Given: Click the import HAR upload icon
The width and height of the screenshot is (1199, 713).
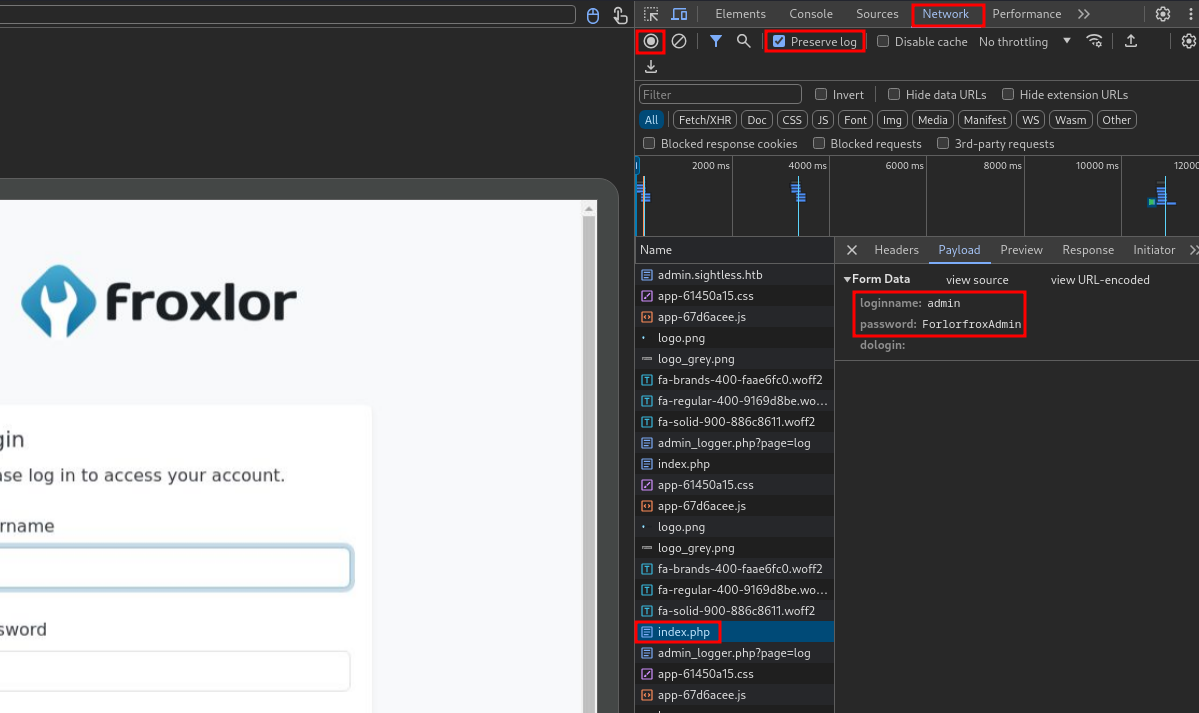Looking at the screenshot, I should (x=1131, y=41).
